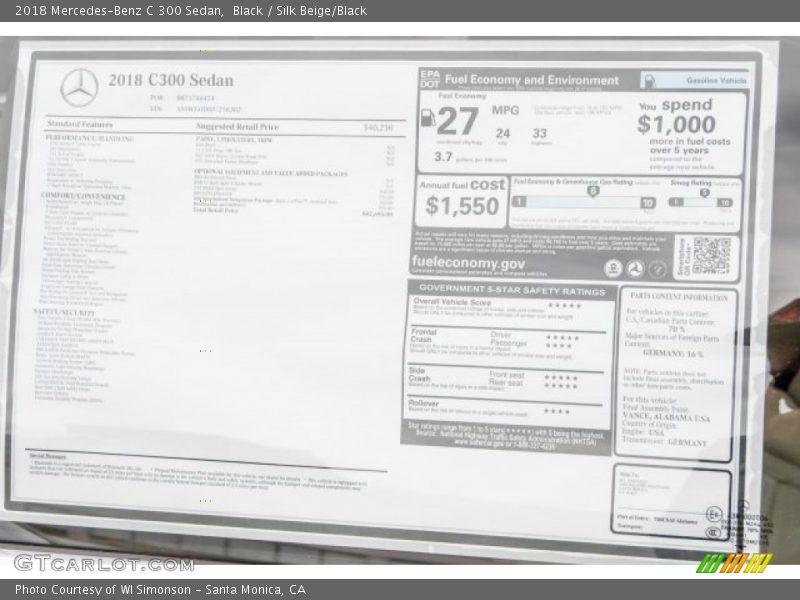Click the Fuel Economy & Greenhouse Gas rating marker

tap(593, 191)
